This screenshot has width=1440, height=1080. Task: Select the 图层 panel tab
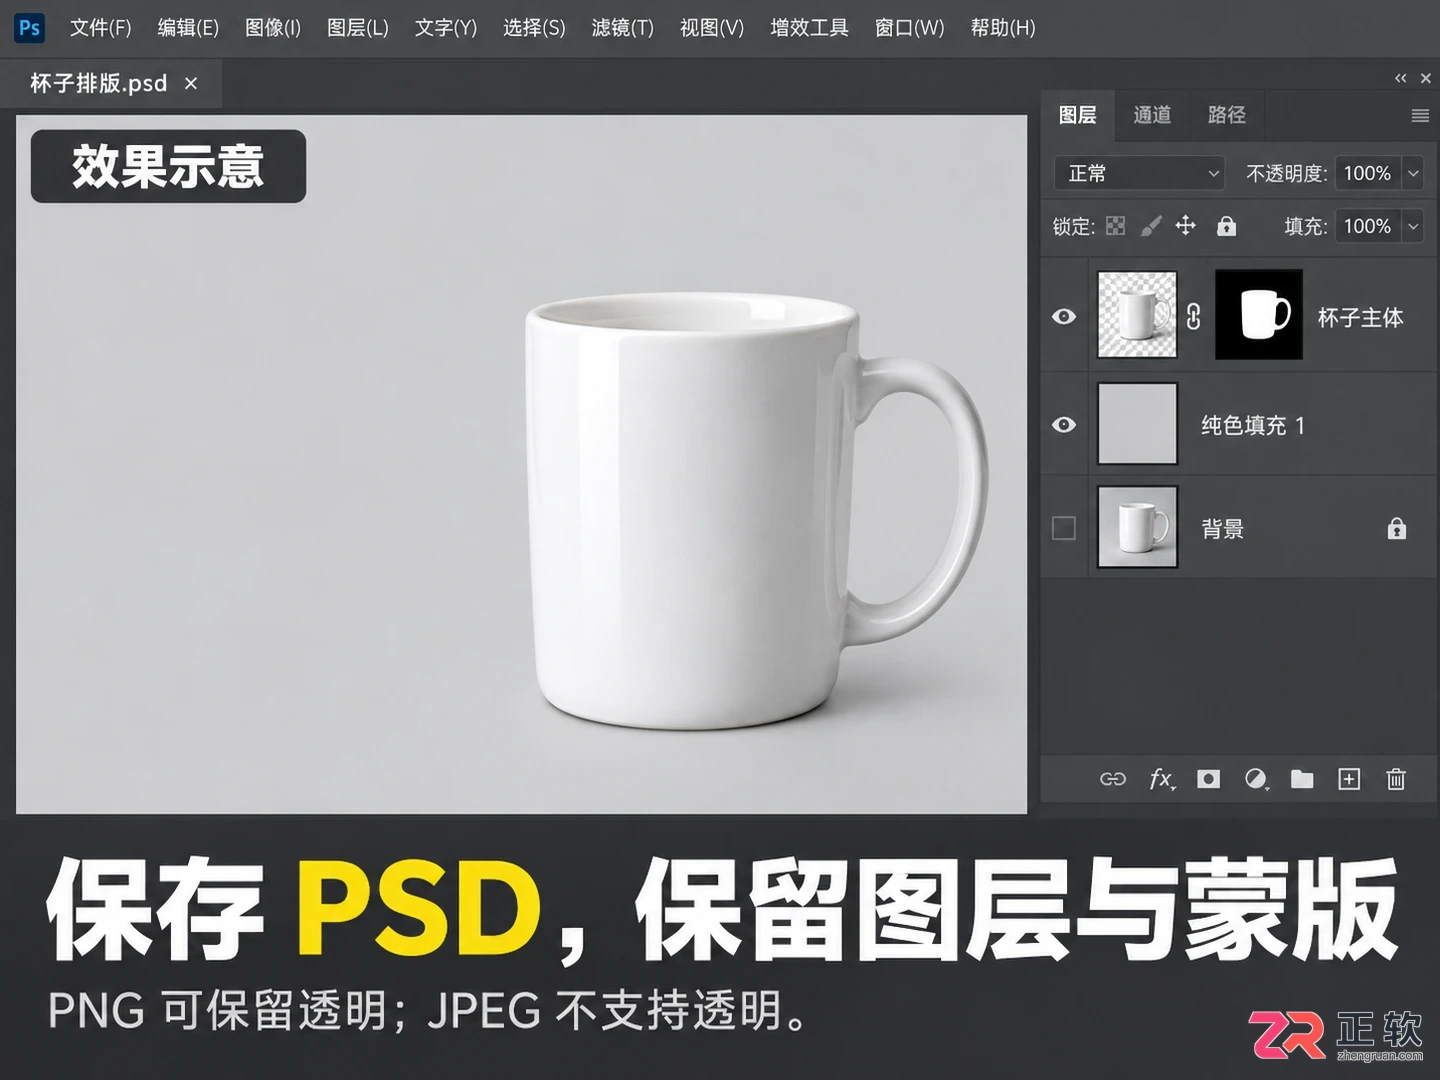pyautogui.click(x=1077, y=115)
